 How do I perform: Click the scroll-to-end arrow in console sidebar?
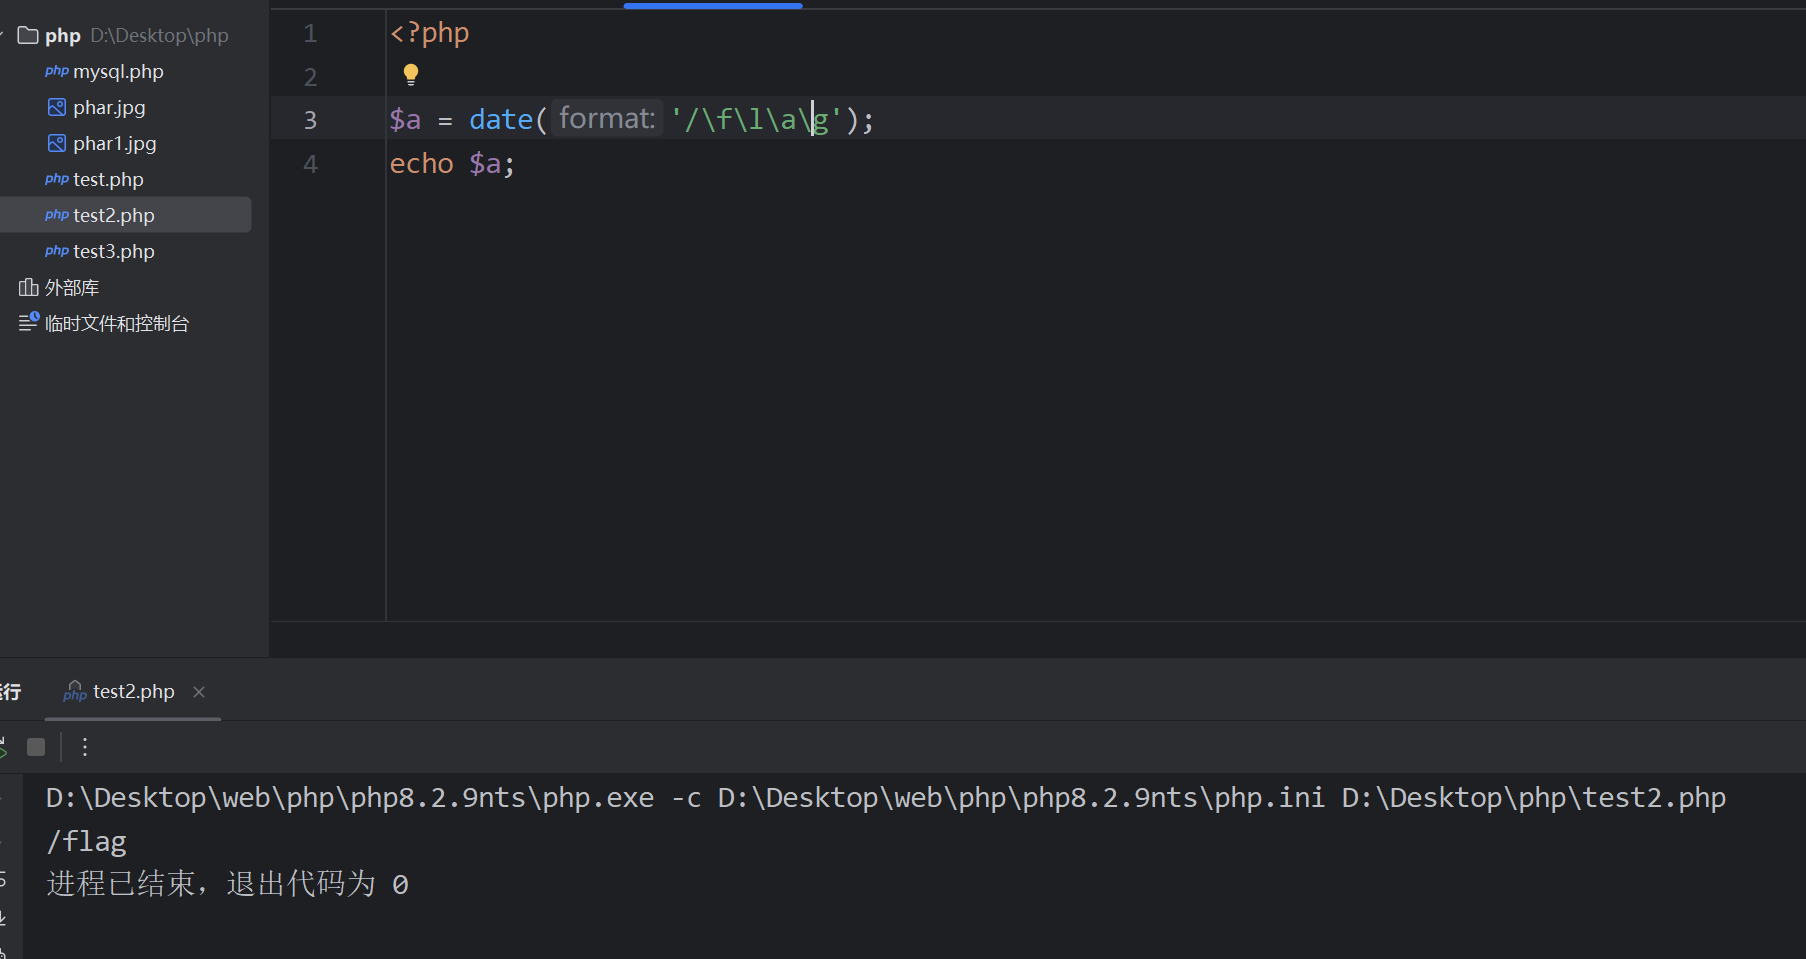click(x=3, y=917)
